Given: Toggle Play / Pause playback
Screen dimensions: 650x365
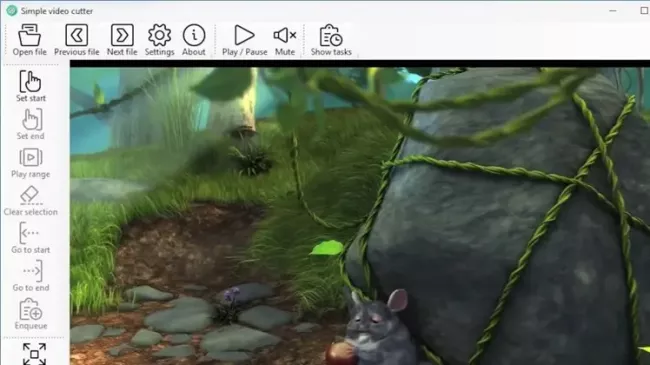Looking at the screenshot, I should point(245,40).
